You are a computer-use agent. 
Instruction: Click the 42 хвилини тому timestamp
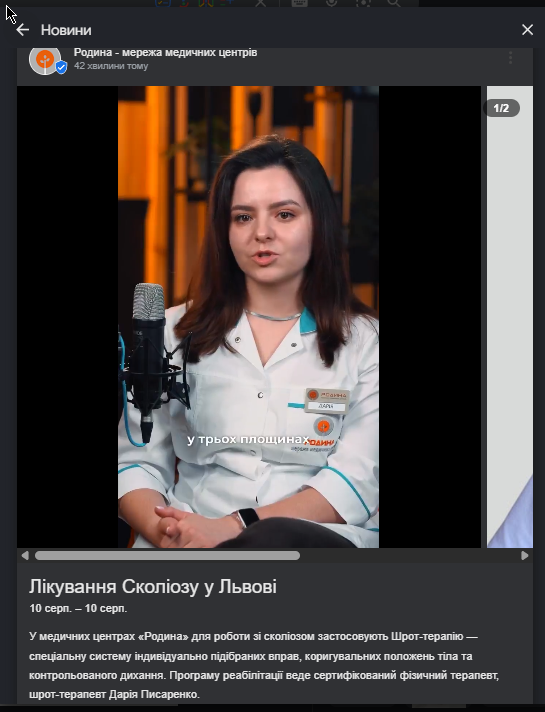111,66
